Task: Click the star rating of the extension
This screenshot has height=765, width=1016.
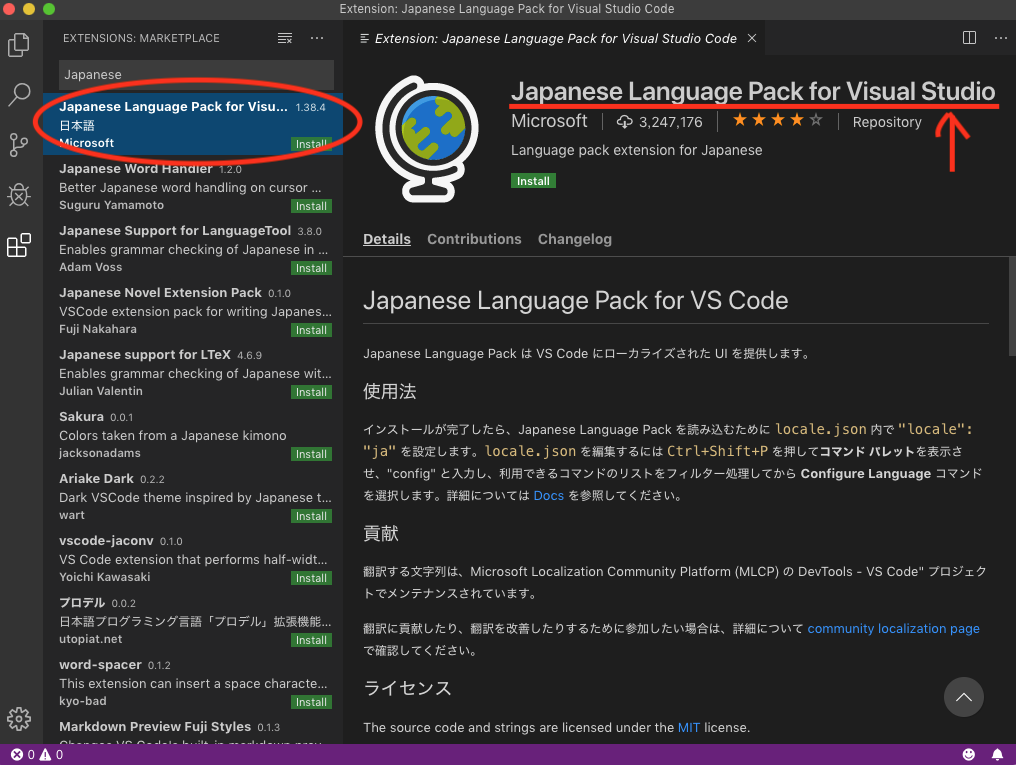Action: click(778, 120)
